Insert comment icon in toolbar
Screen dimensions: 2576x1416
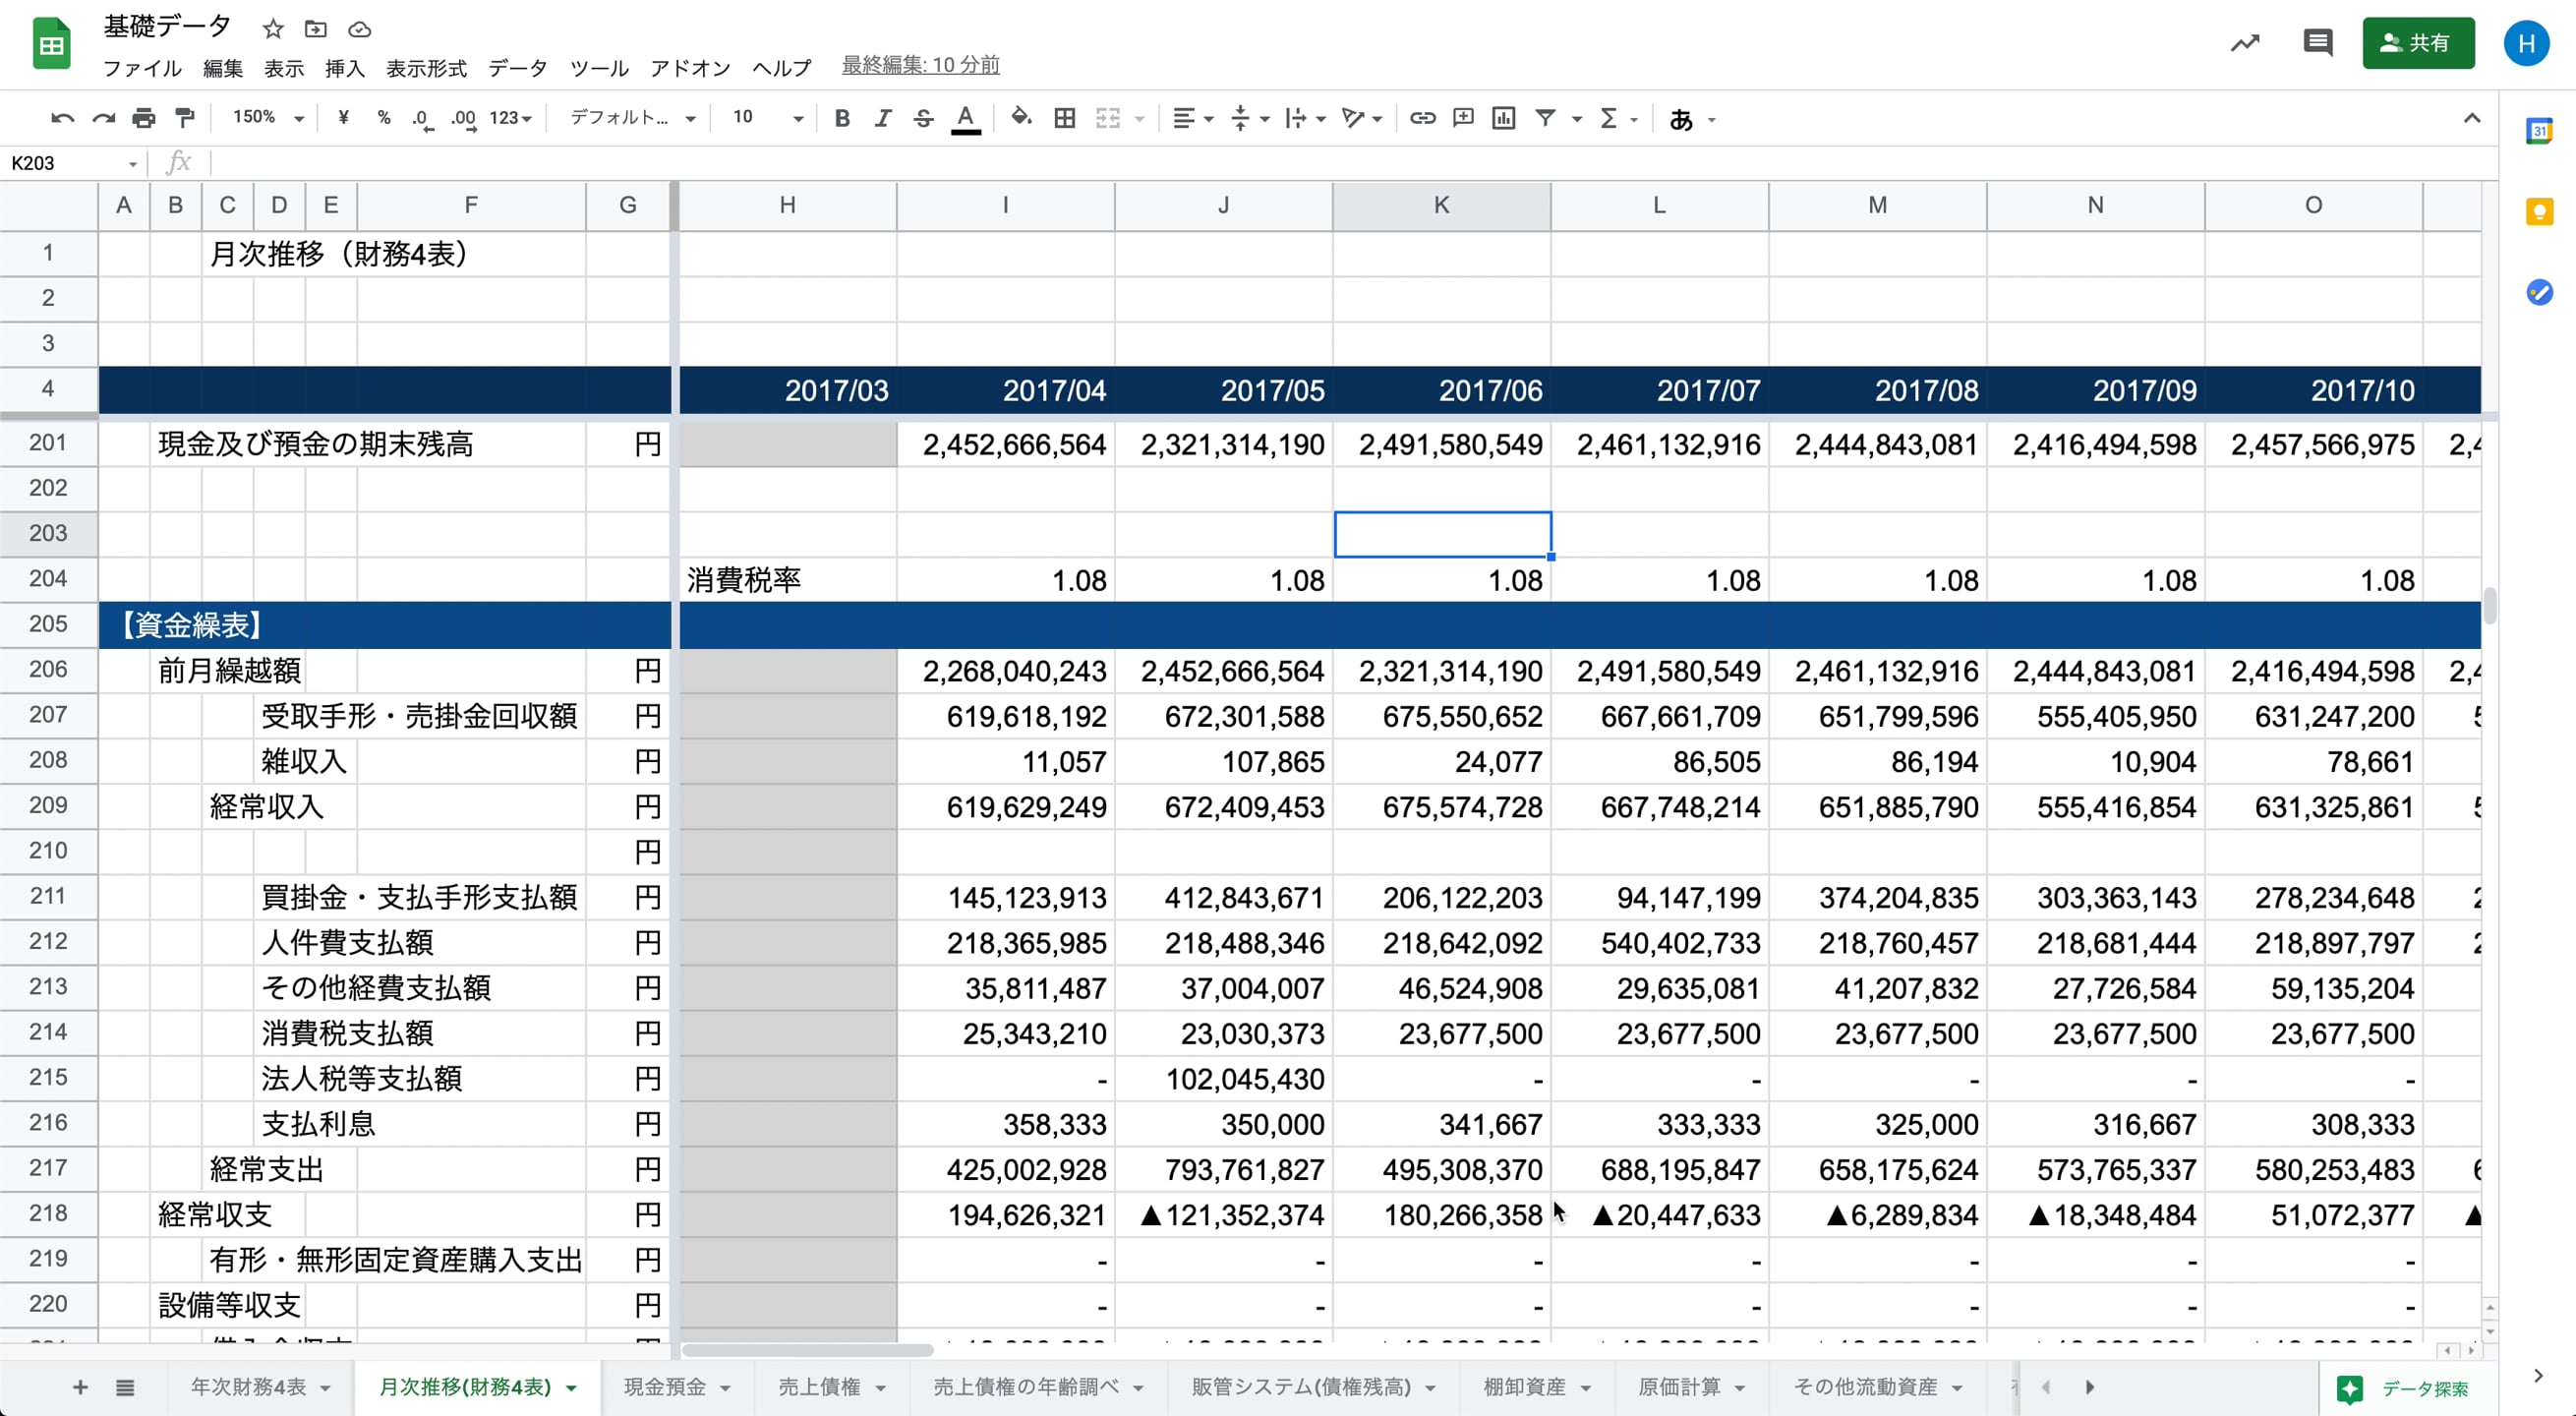1463,118
